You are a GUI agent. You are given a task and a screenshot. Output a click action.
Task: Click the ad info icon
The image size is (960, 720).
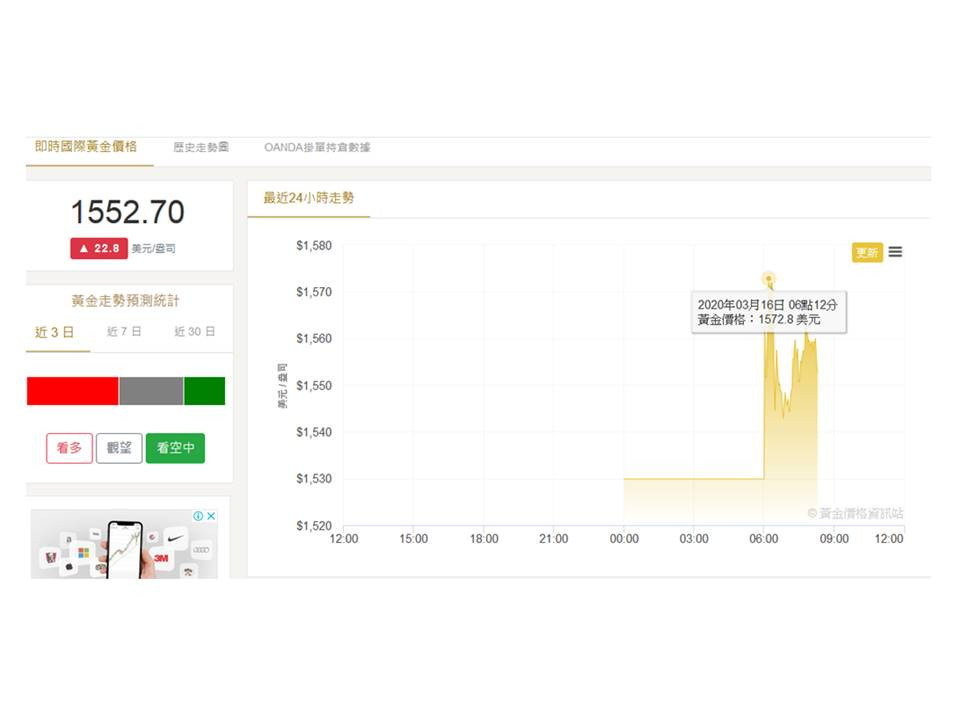click(198, 516)
